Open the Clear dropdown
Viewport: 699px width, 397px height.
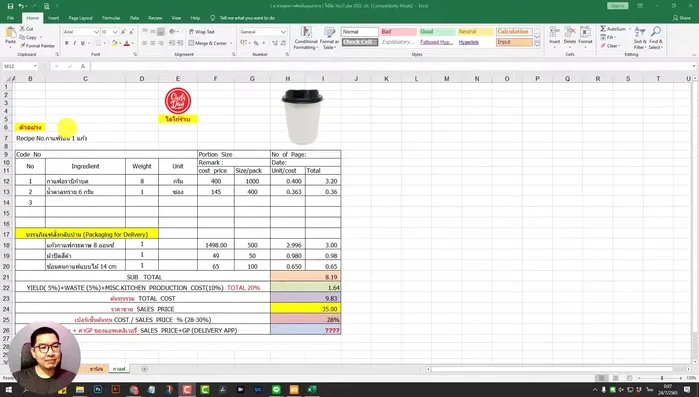coord(610,45)
